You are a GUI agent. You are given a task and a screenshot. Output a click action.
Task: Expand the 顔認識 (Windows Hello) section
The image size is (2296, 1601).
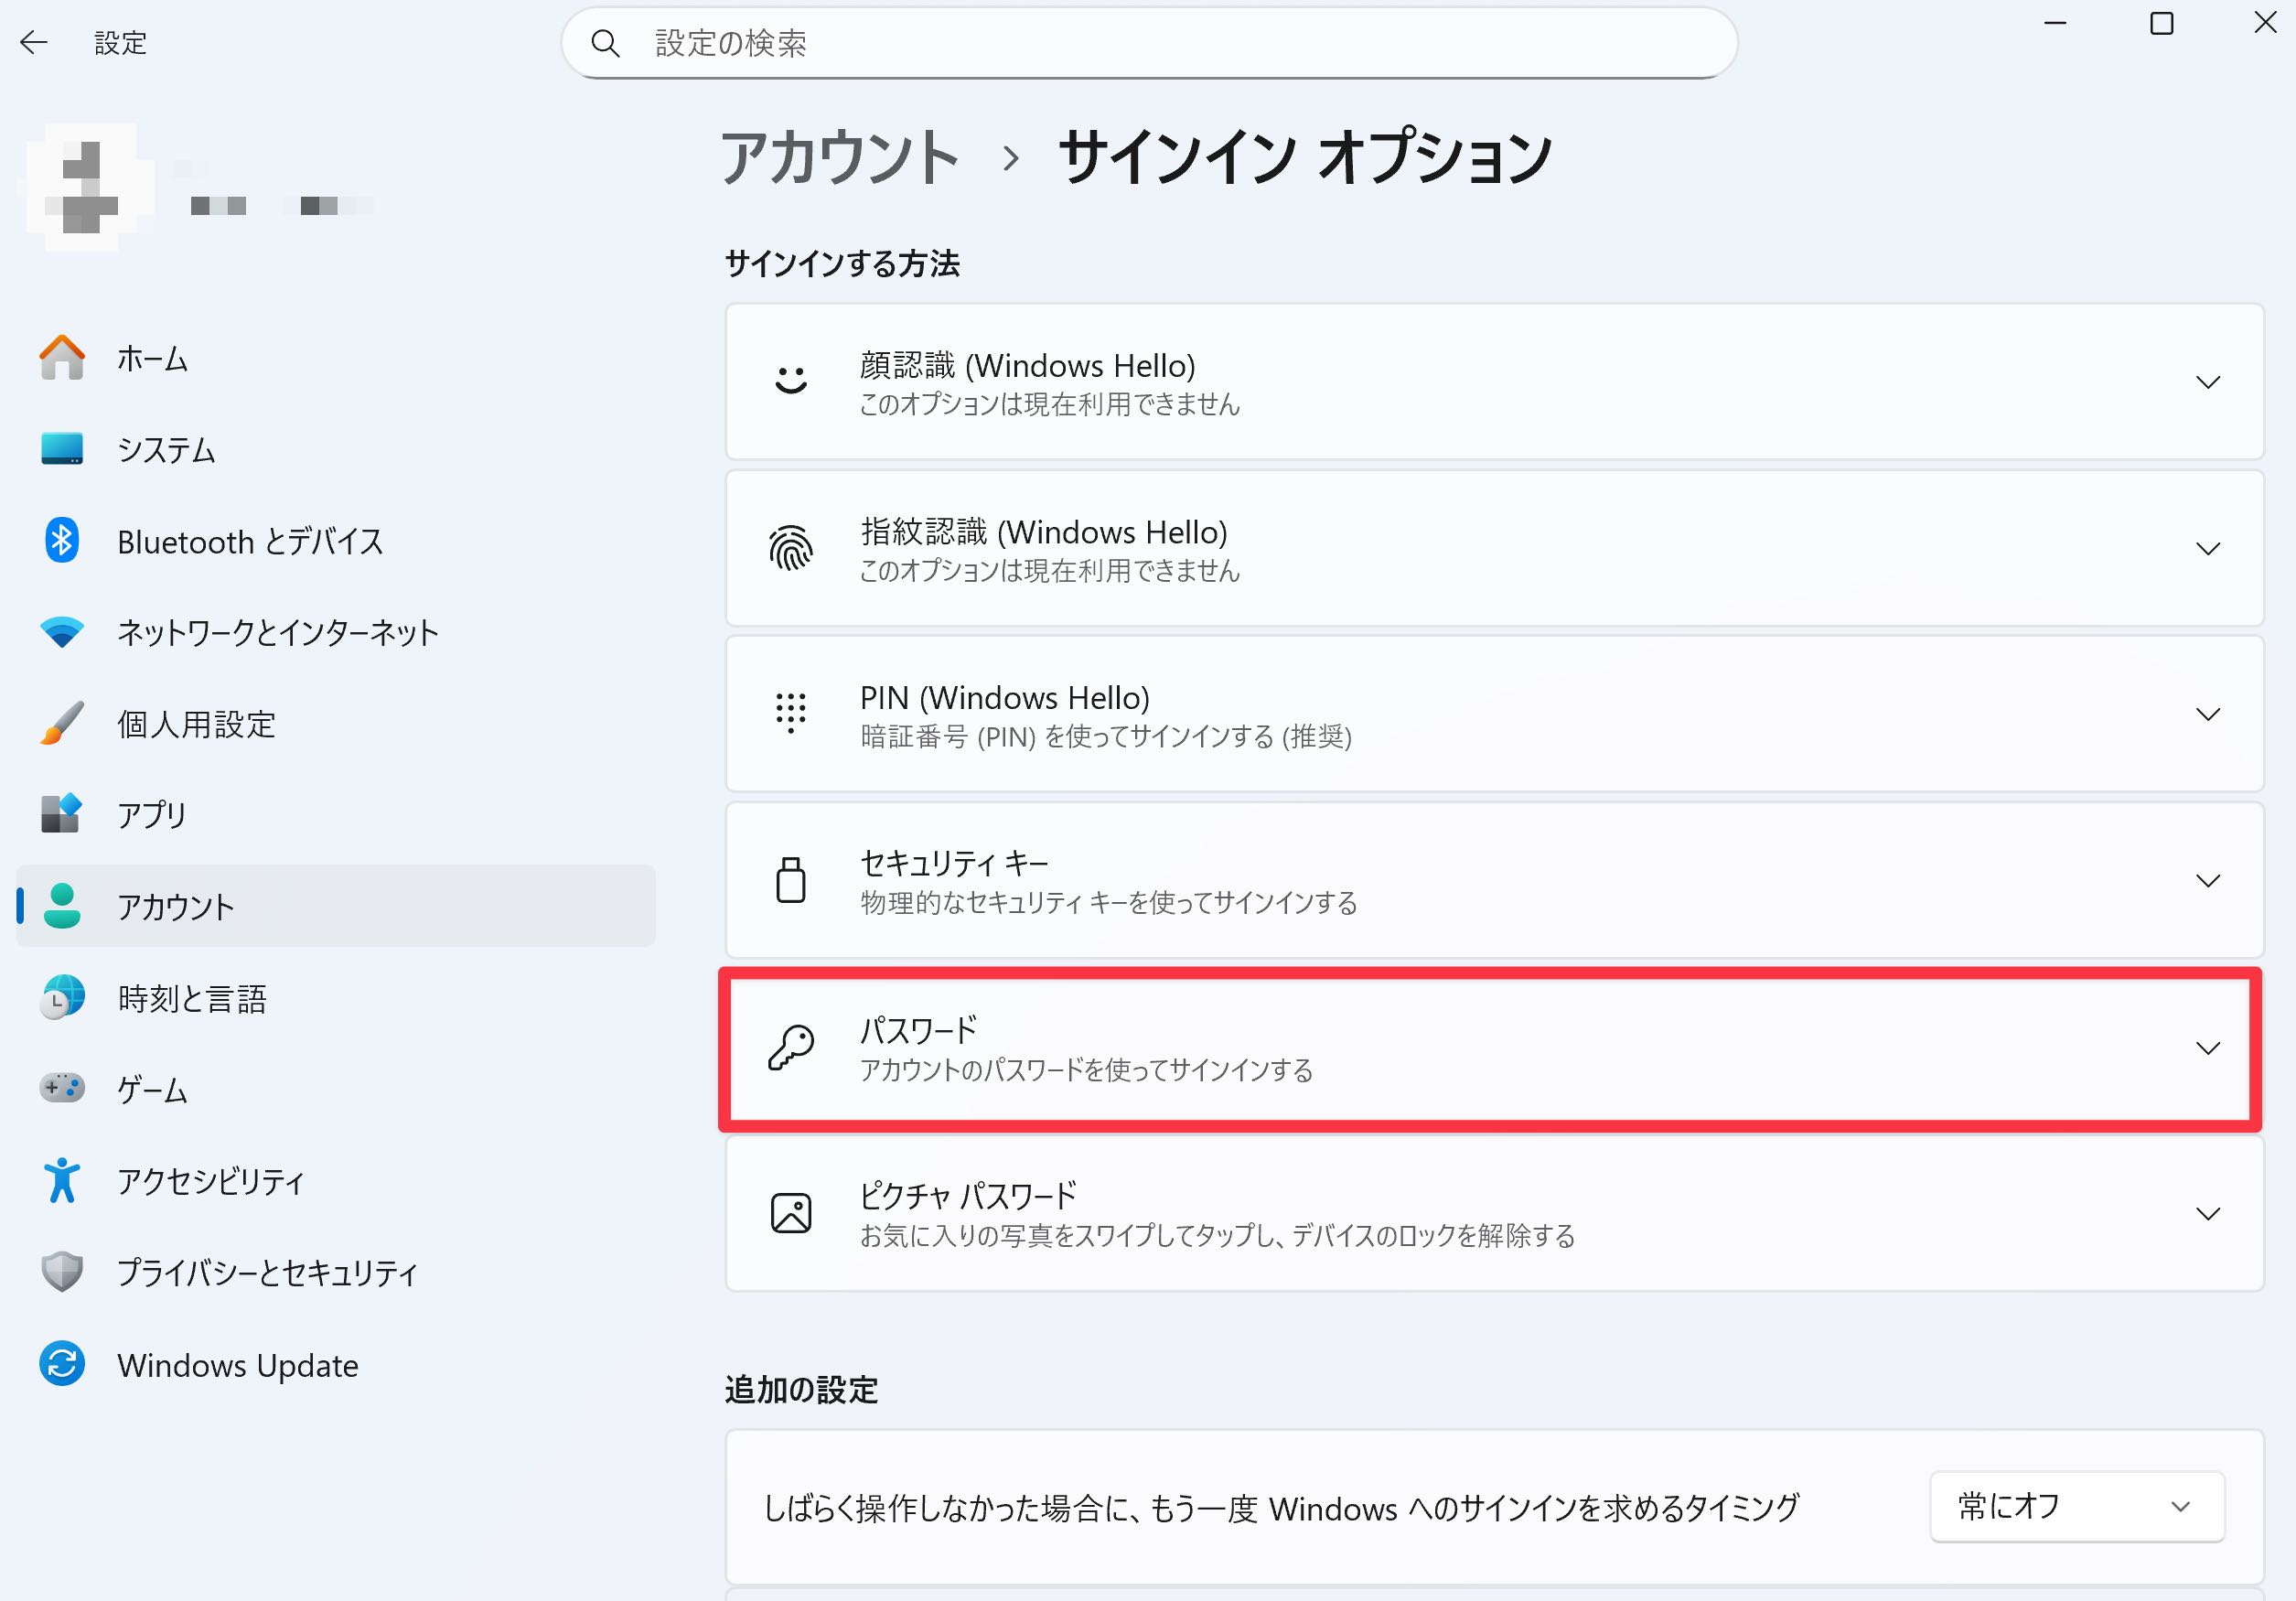[x=2207, y=382]
